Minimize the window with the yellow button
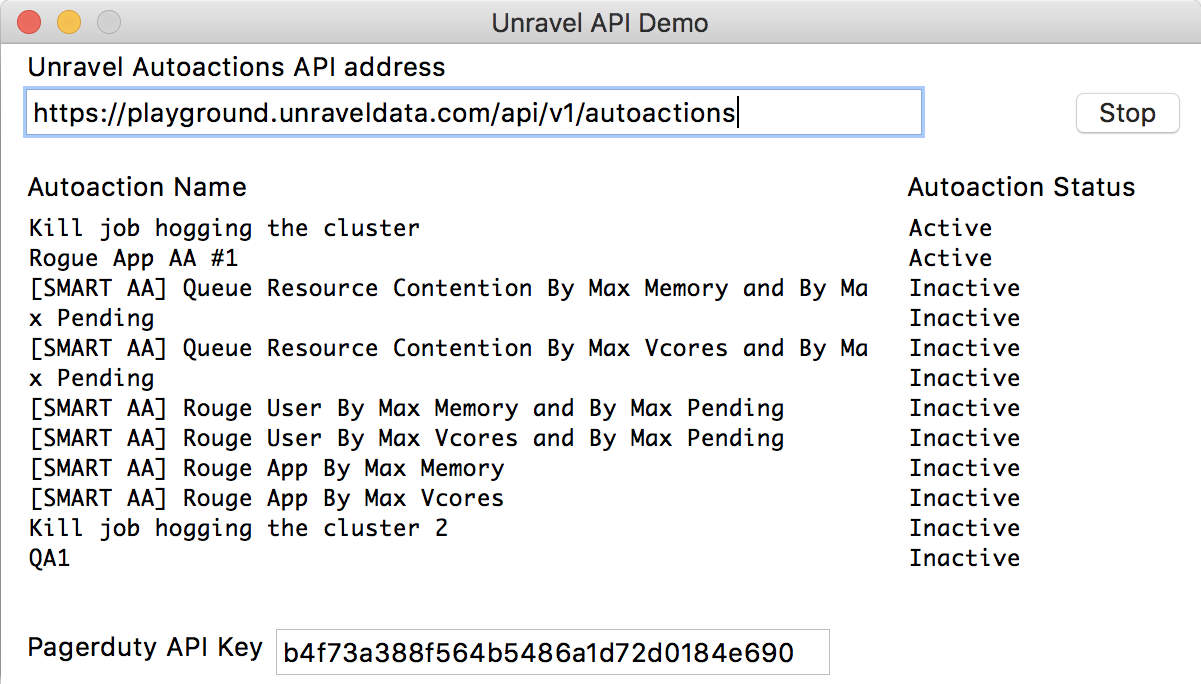Viewport: 1201px width, 684px height. [x=69, y=22]
